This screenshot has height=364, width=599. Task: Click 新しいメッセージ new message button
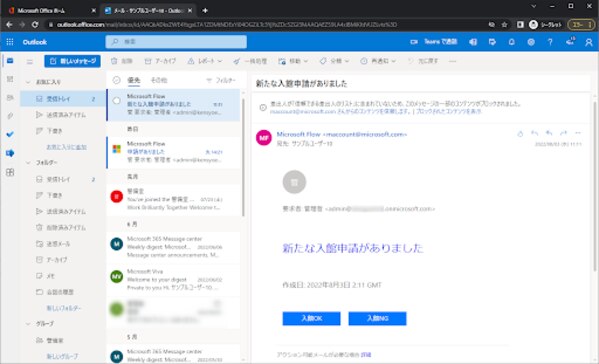coord(73,61)
